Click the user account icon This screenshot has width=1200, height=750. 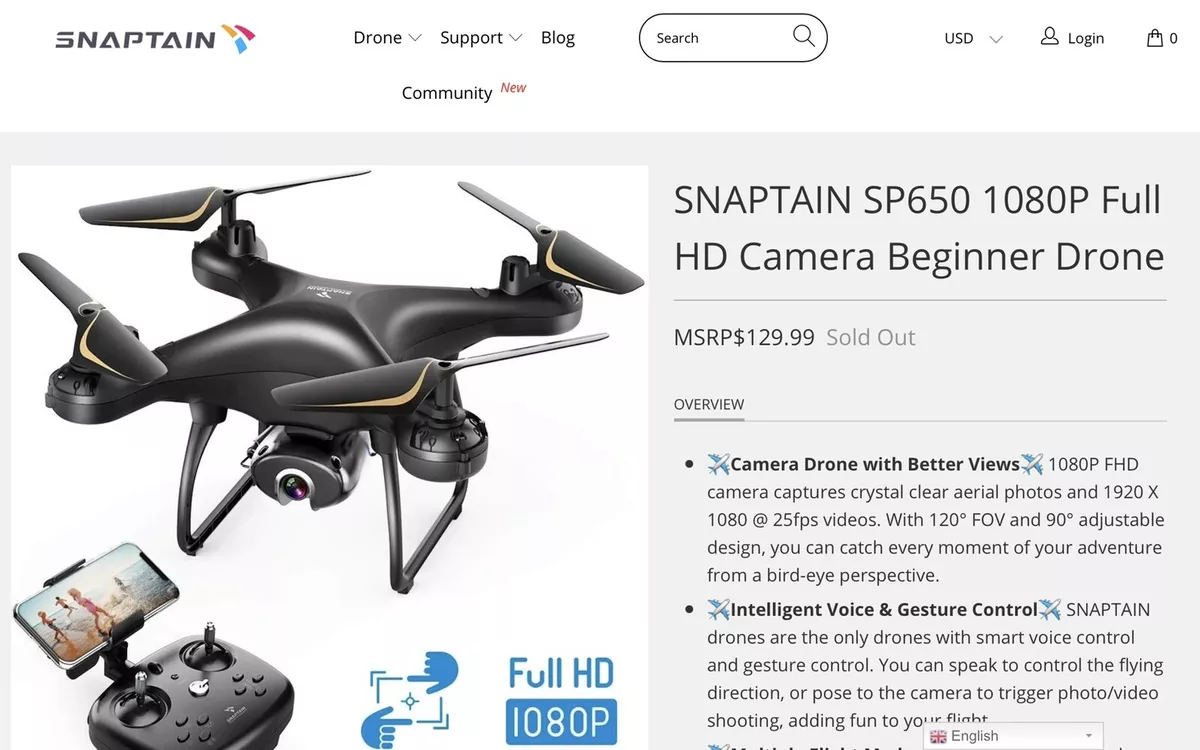[x=1049, y=36]
